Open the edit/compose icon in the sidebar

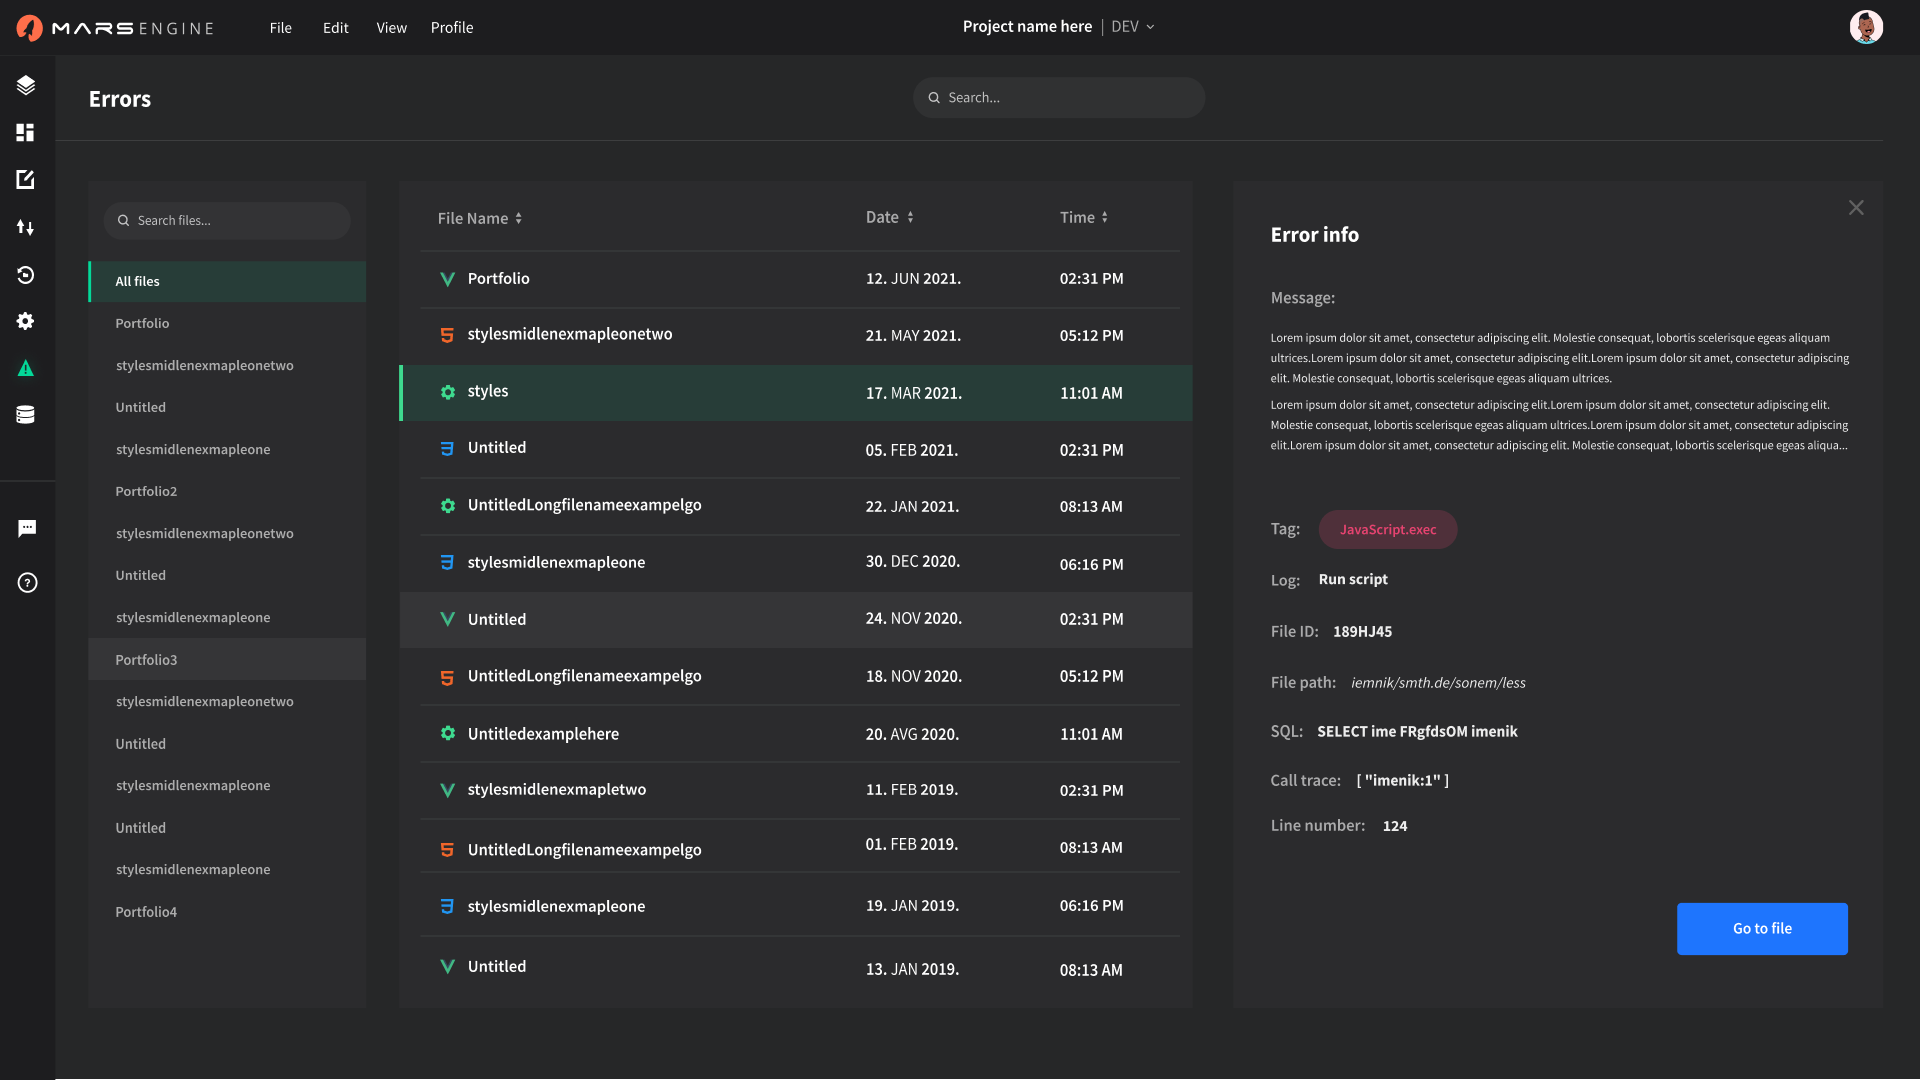[26, 179]
